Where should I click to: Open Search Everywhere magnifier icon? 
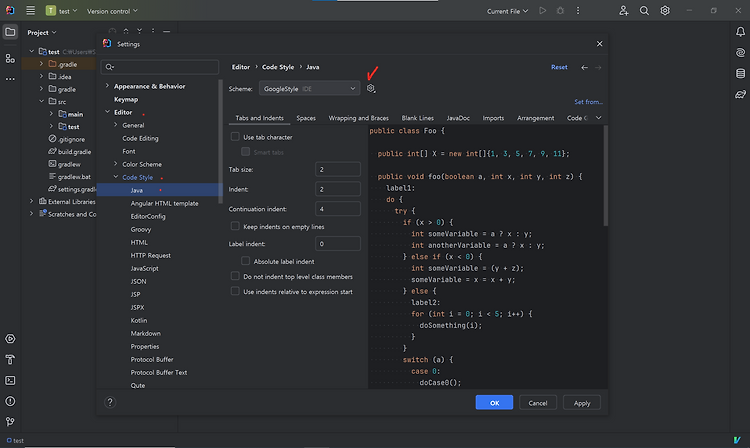tap(644, 11)
